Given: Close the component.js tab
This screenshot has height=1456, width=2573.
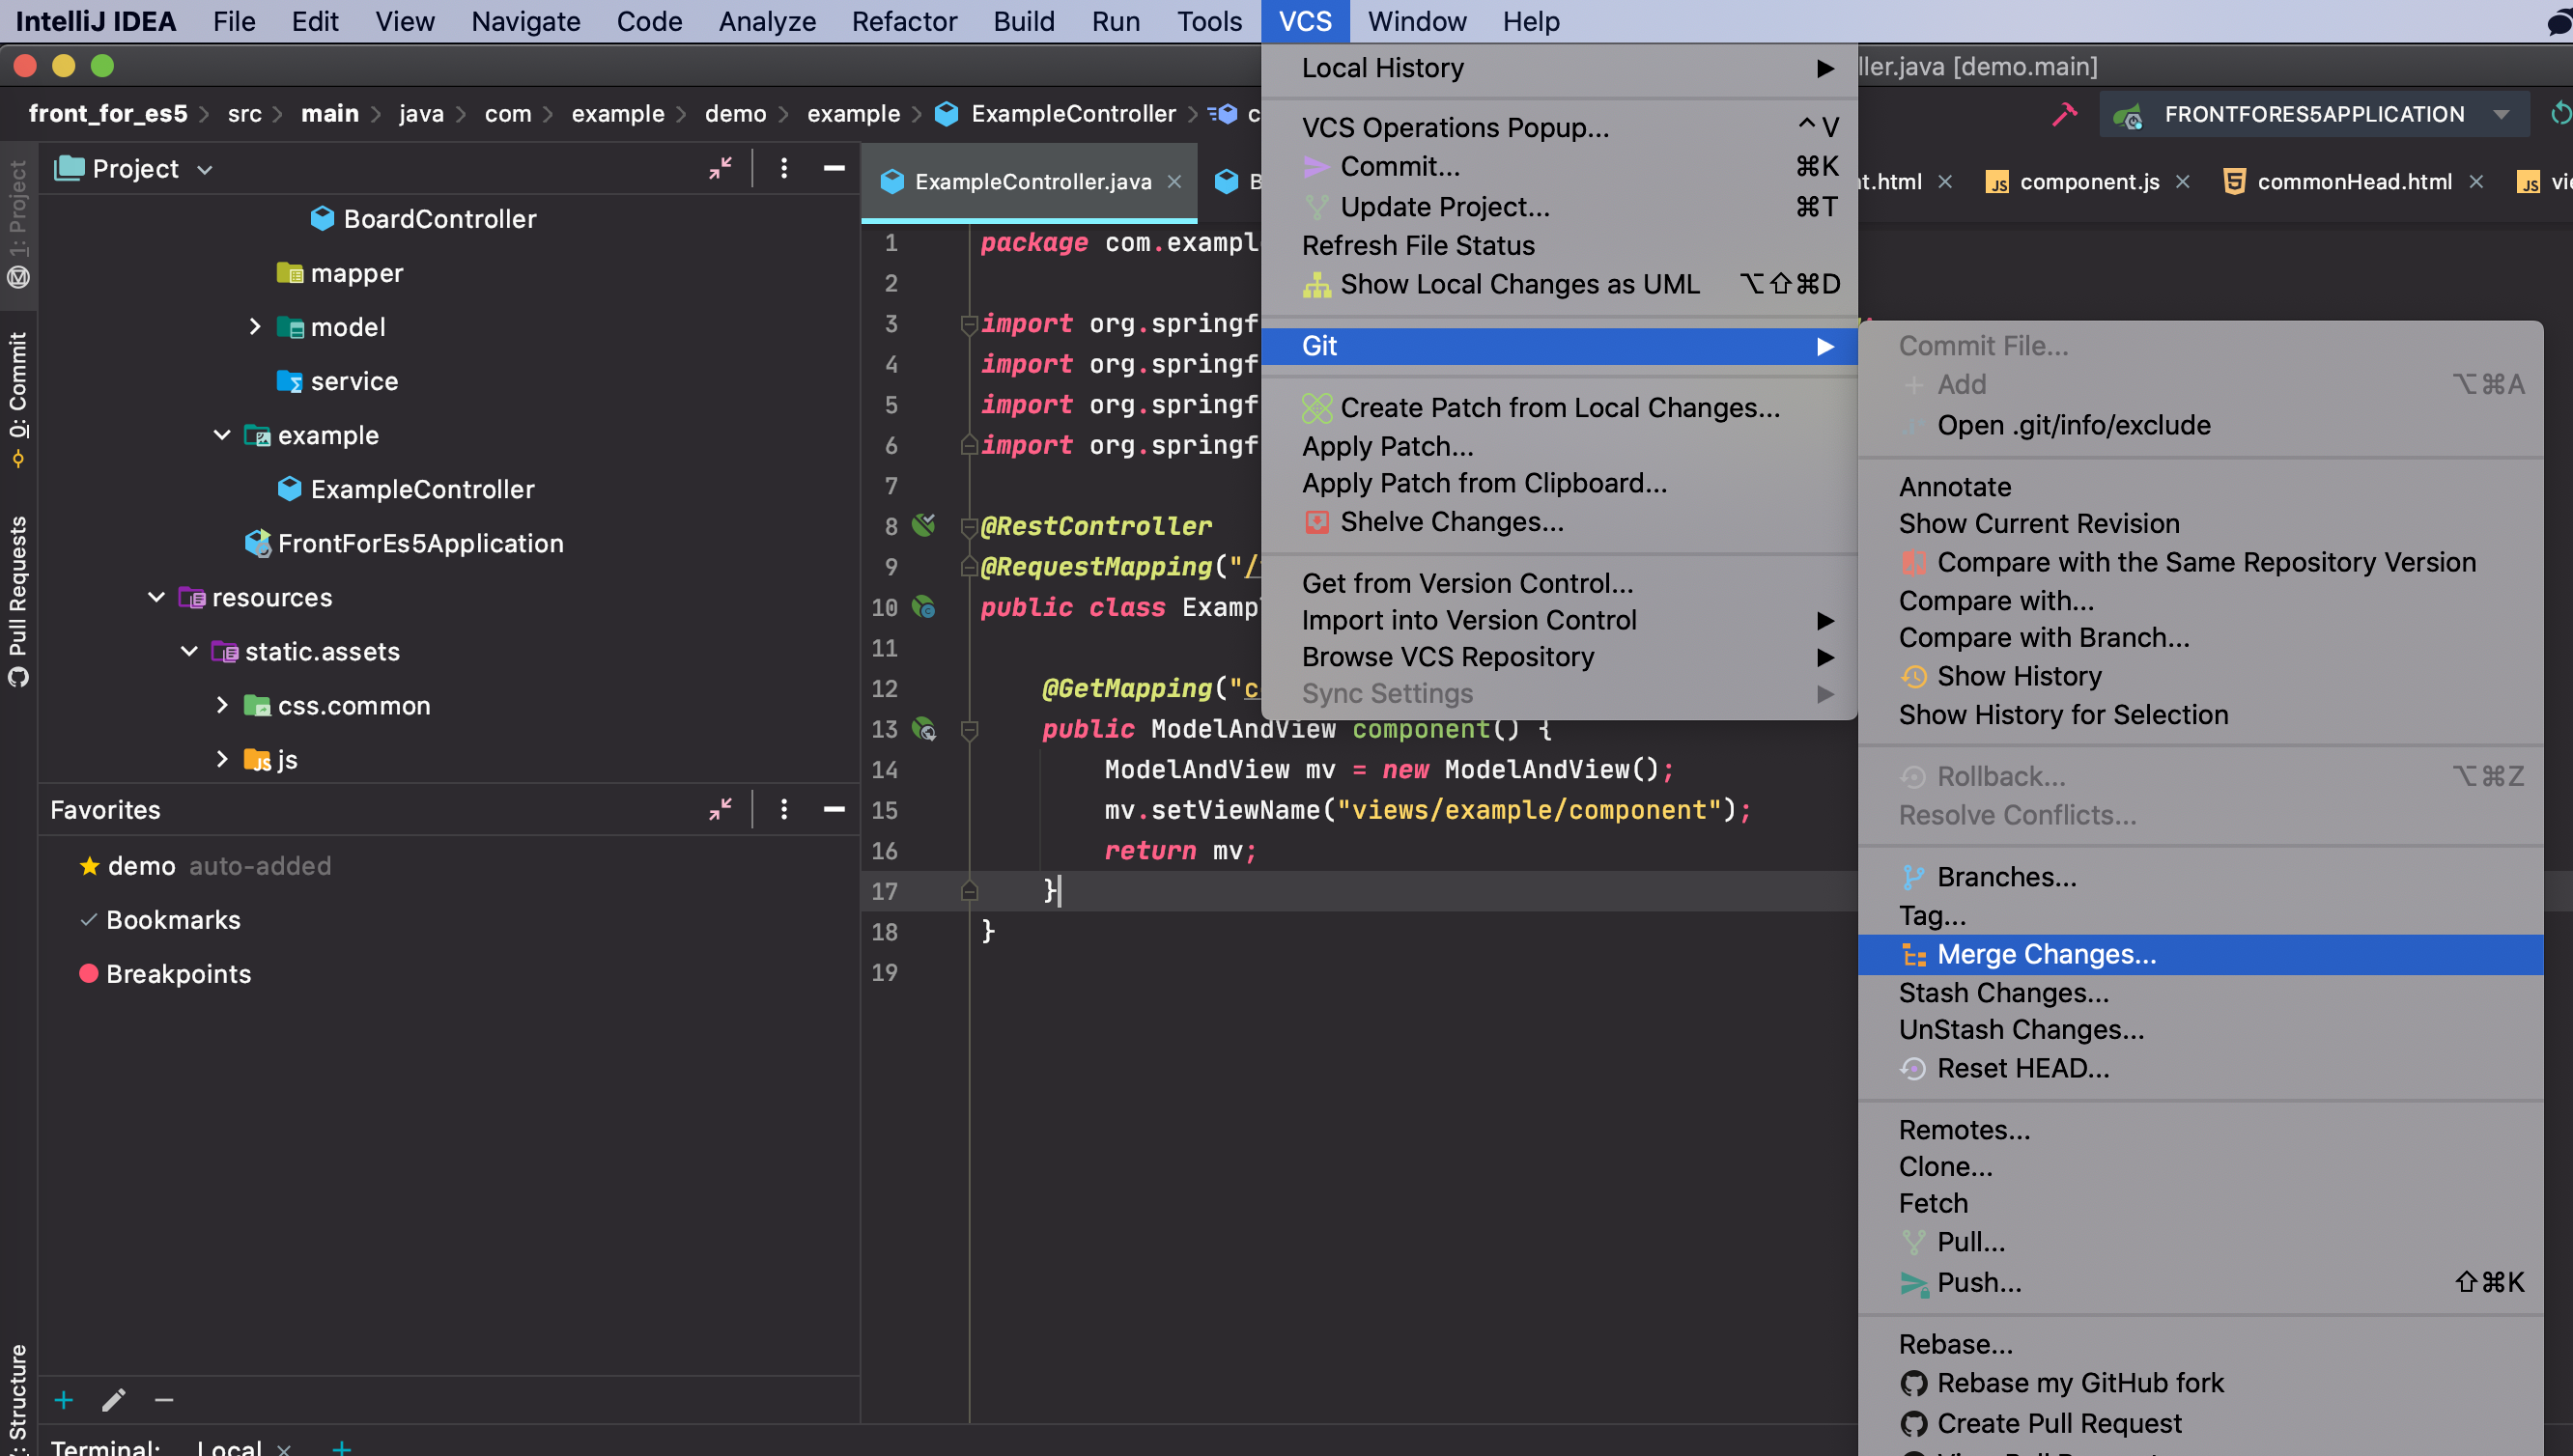Looking at the screenshot, I should pos(2183,181).
